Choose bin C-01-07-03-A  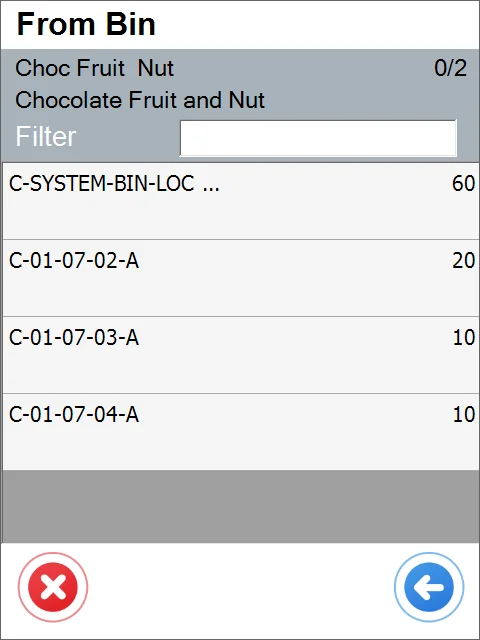coord(240,355)
